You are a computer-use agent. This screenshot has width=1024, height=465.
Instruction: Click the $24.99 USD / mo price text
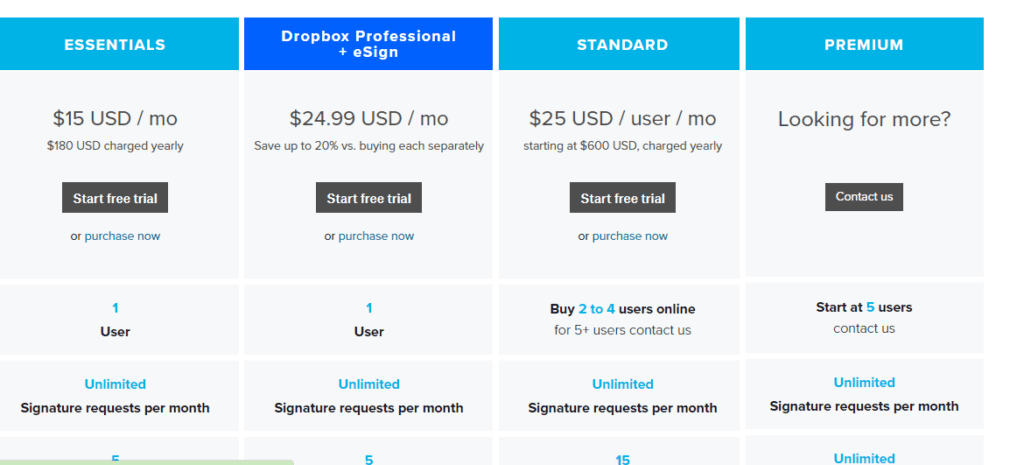point(369,118)
